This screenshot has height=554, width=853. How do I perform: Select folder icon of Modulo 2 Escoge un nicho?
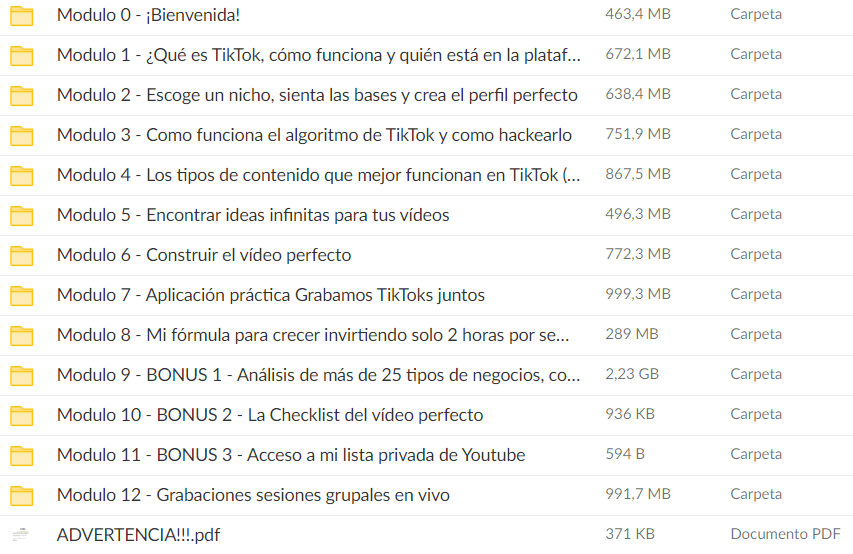[x=22, y=96]
